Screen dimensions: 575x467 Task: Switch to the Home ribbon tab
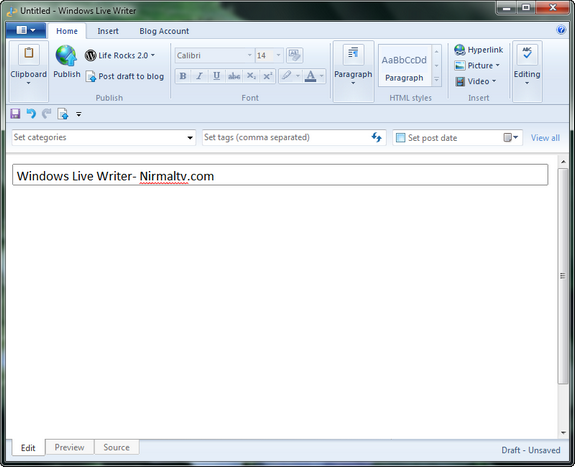[x=67, y=31]
